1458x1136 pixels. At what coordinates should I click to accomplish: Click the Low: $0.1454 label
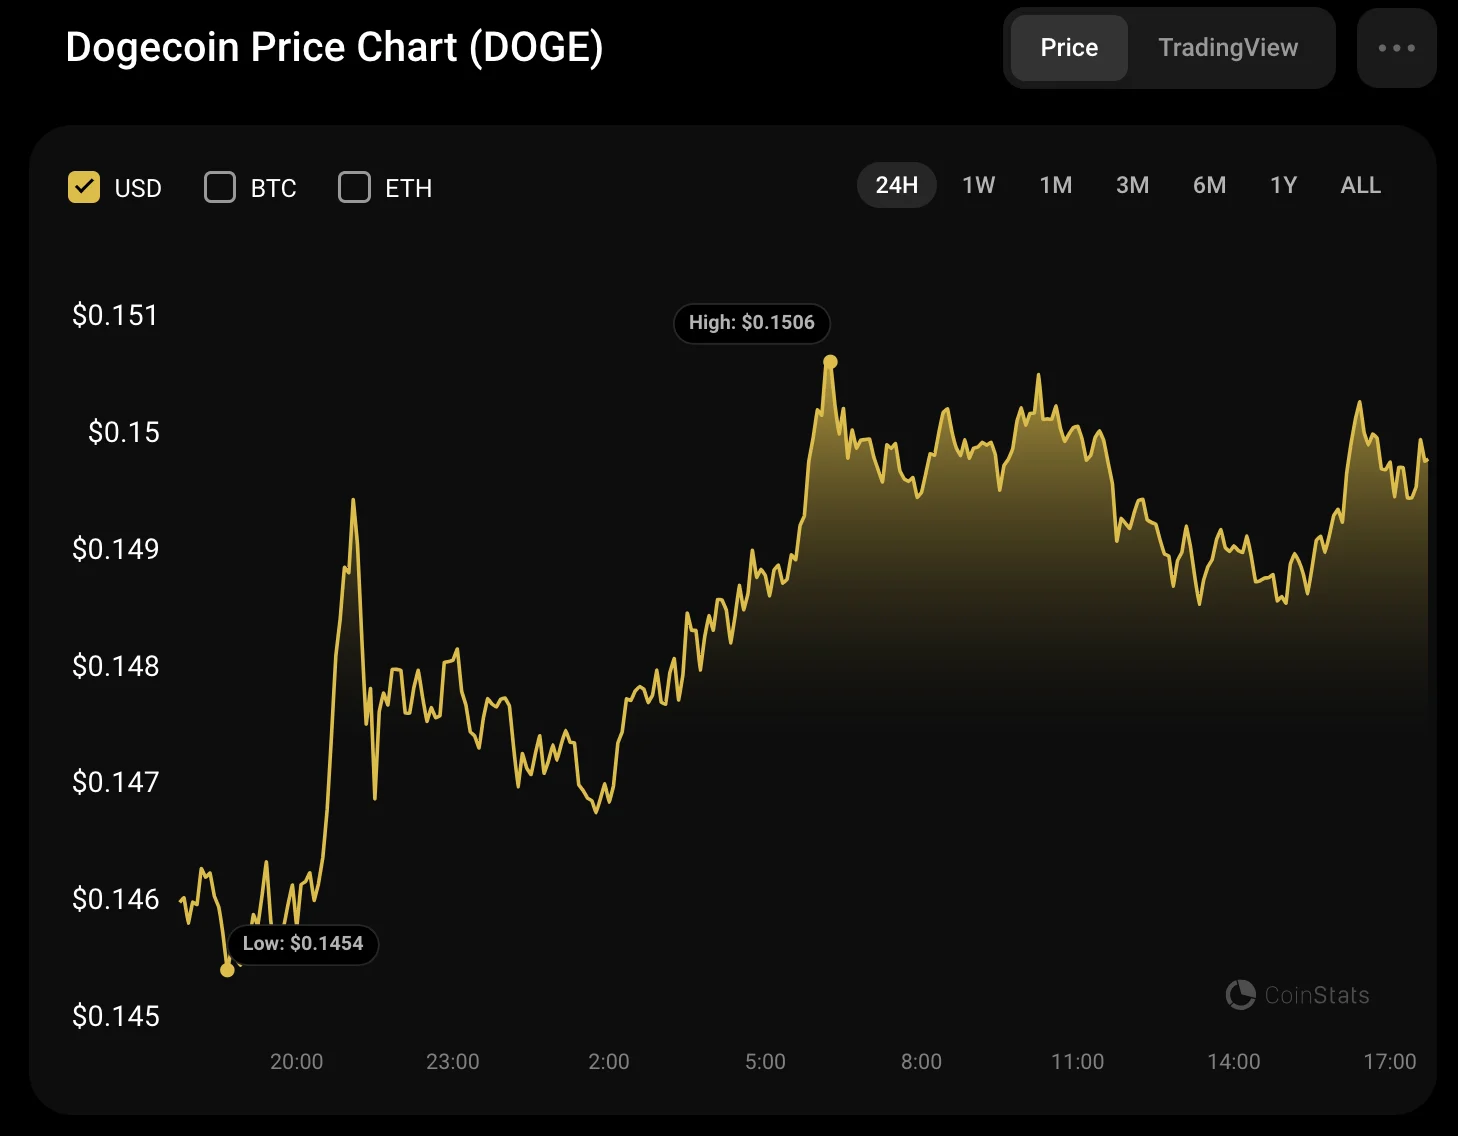pyautogui.click(x=303, y=944)
